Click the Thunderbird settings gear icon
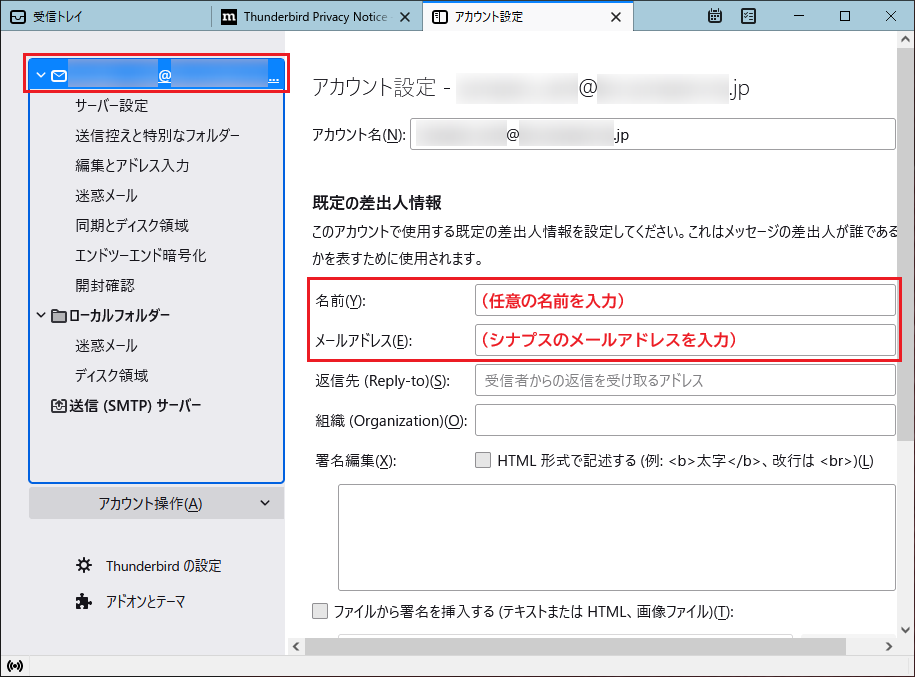 coord(84,566)
